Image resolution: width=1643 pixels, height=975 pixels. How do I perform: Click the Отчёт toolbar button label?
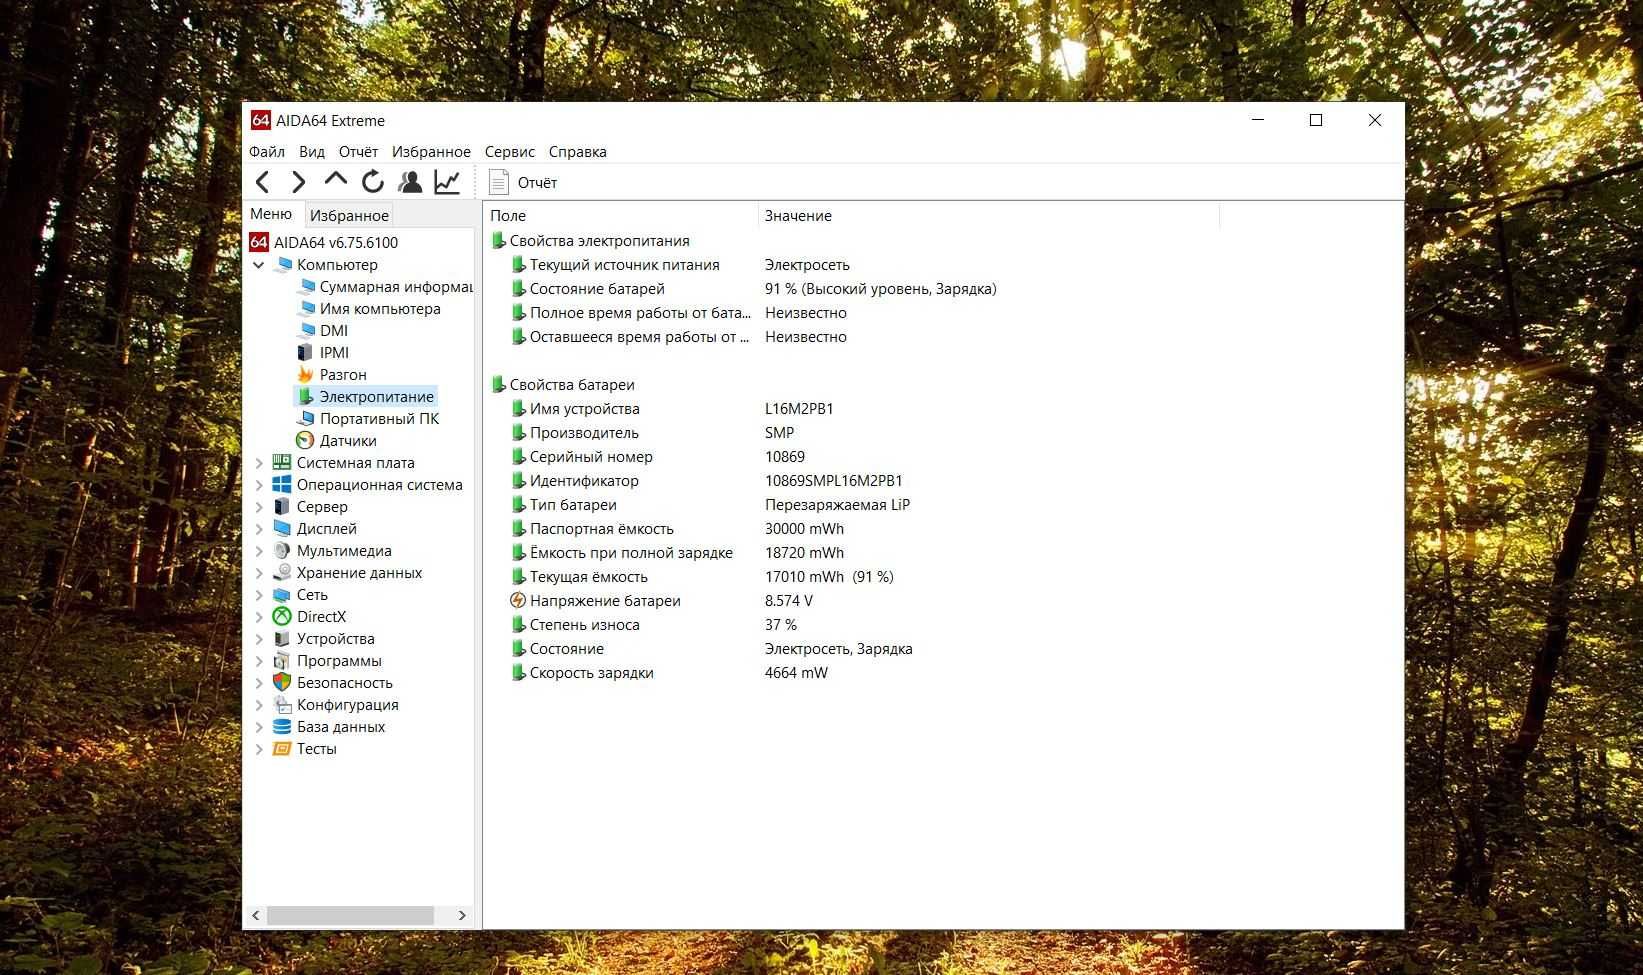[x=537, y=182]
